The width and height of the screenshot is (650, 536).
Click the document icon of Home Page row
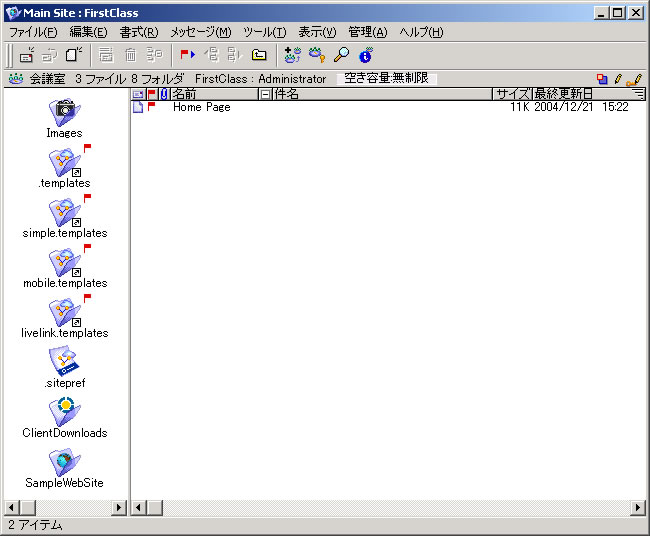click(x=138, y=107)
